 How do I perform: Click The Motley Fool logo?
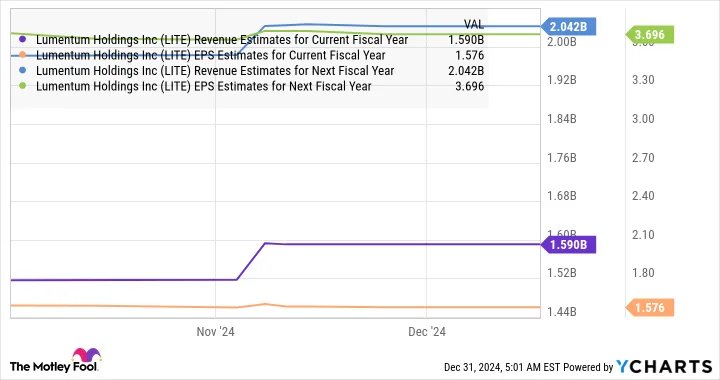[55, 361]
